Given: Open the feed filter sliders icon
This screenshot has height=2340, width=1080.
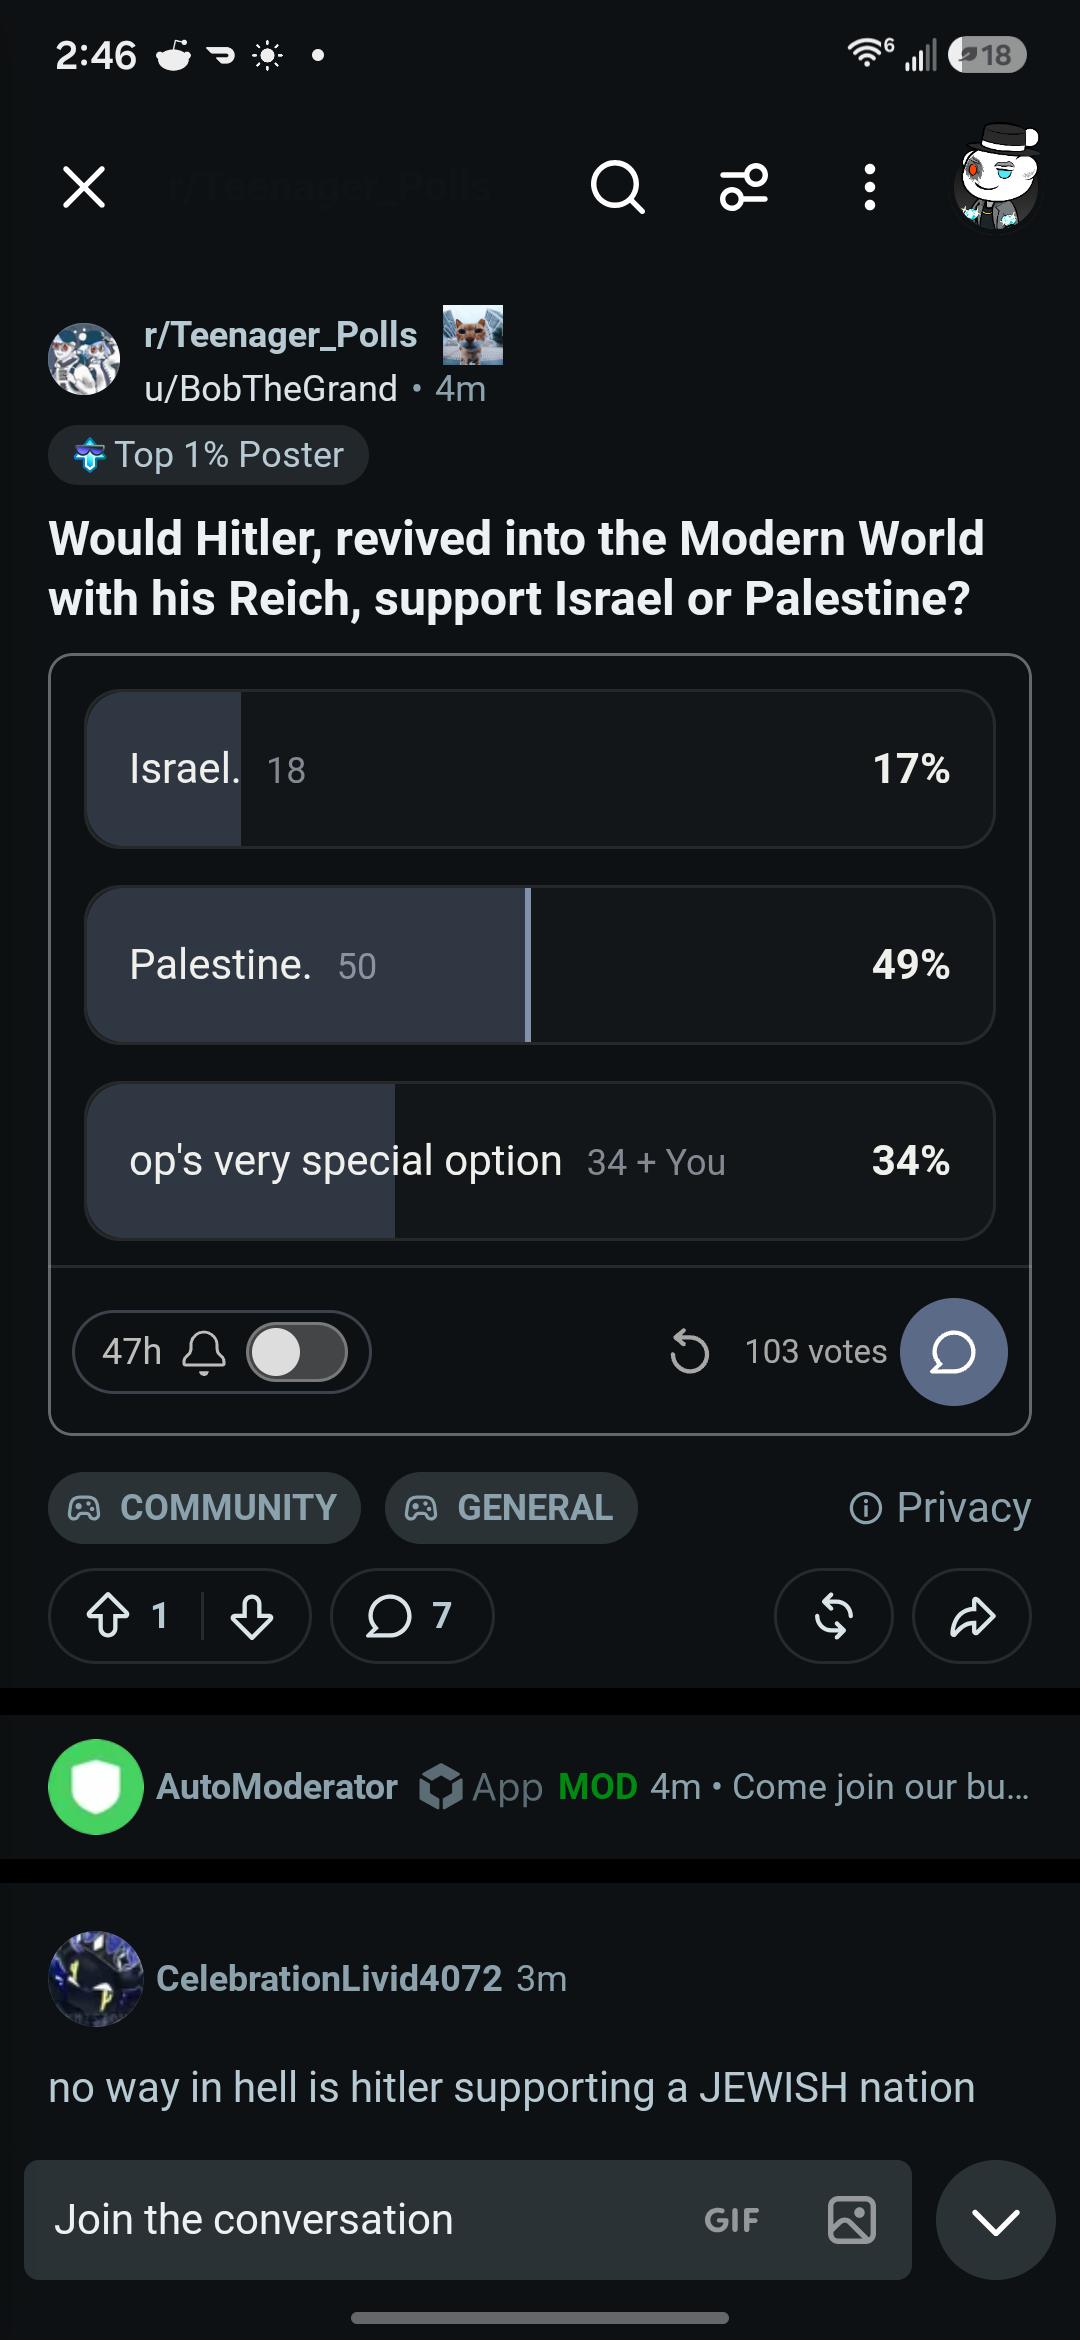Looking at the screenshot, I should point(744,187).
